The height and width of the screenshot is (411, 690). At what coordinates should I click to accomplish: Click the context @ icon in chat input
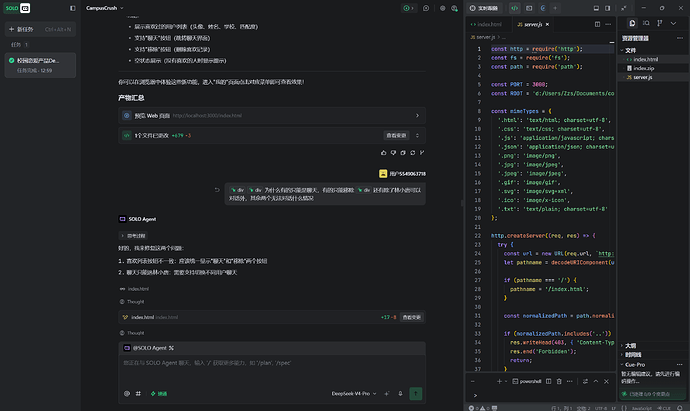[127, 394]
